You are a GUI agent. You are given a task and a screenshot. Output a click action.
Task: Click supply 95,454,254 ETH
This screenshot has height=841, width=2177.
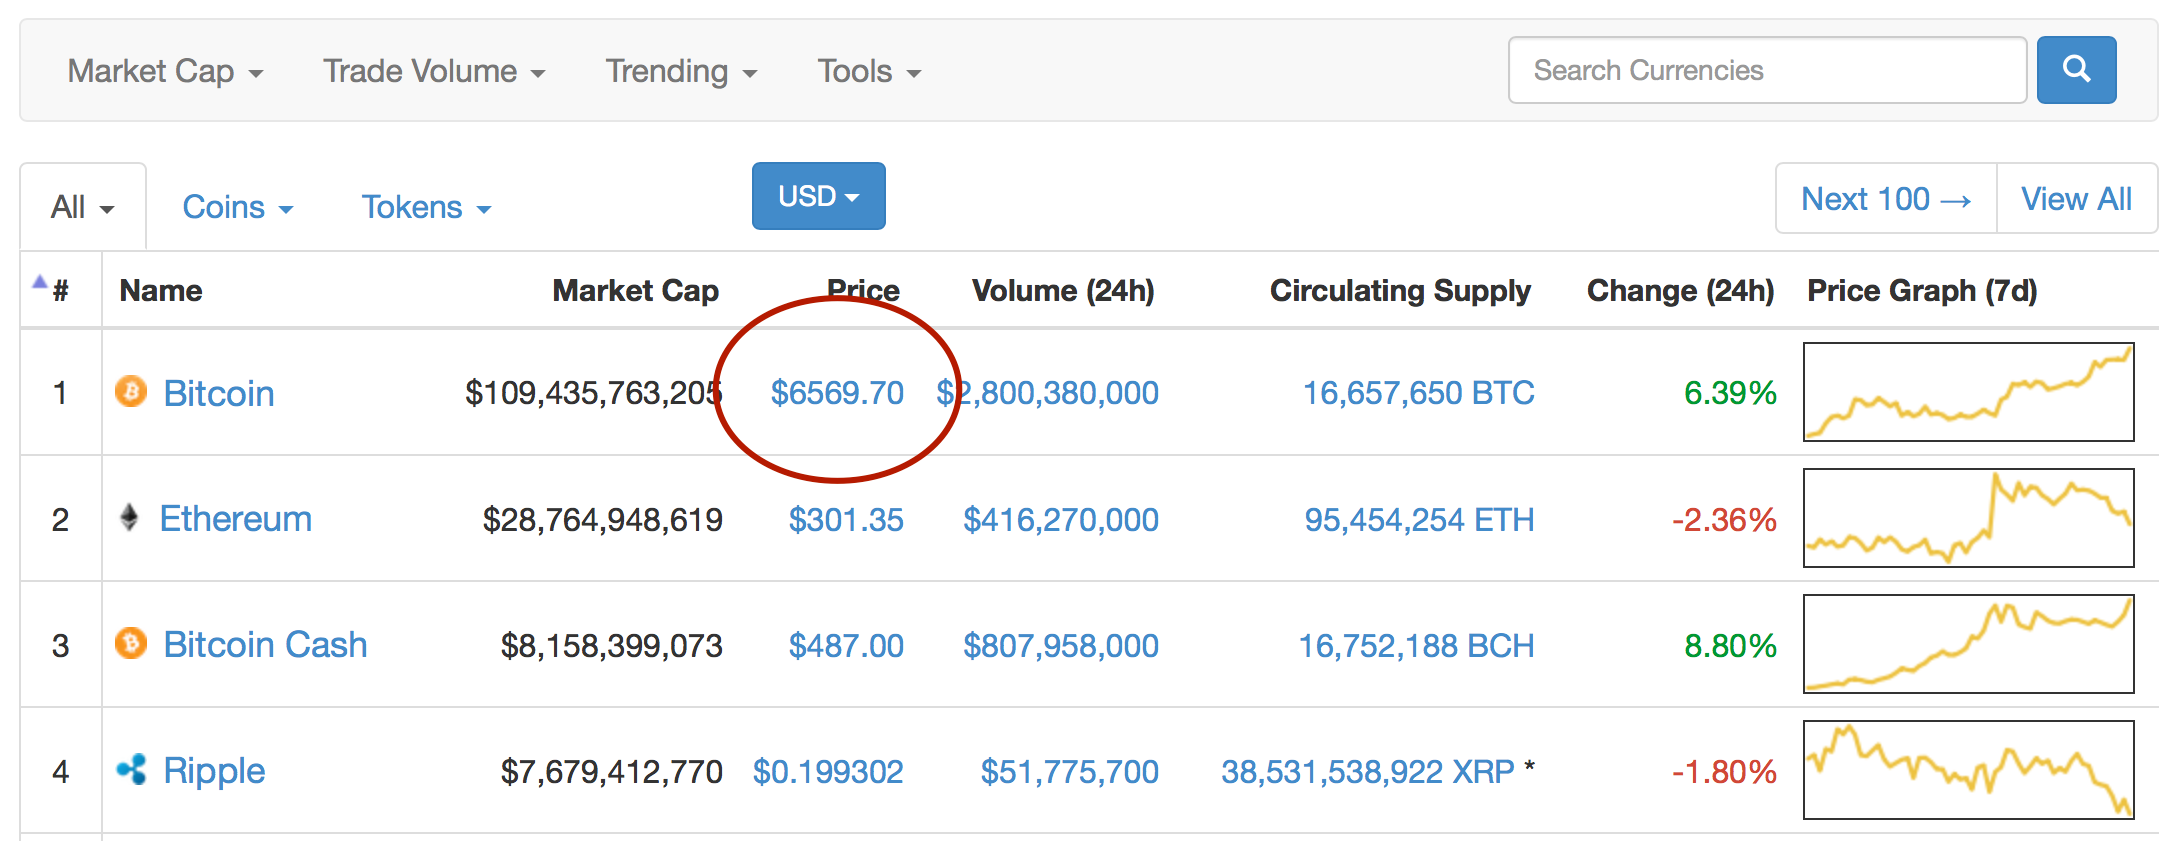pos(1419,520)
